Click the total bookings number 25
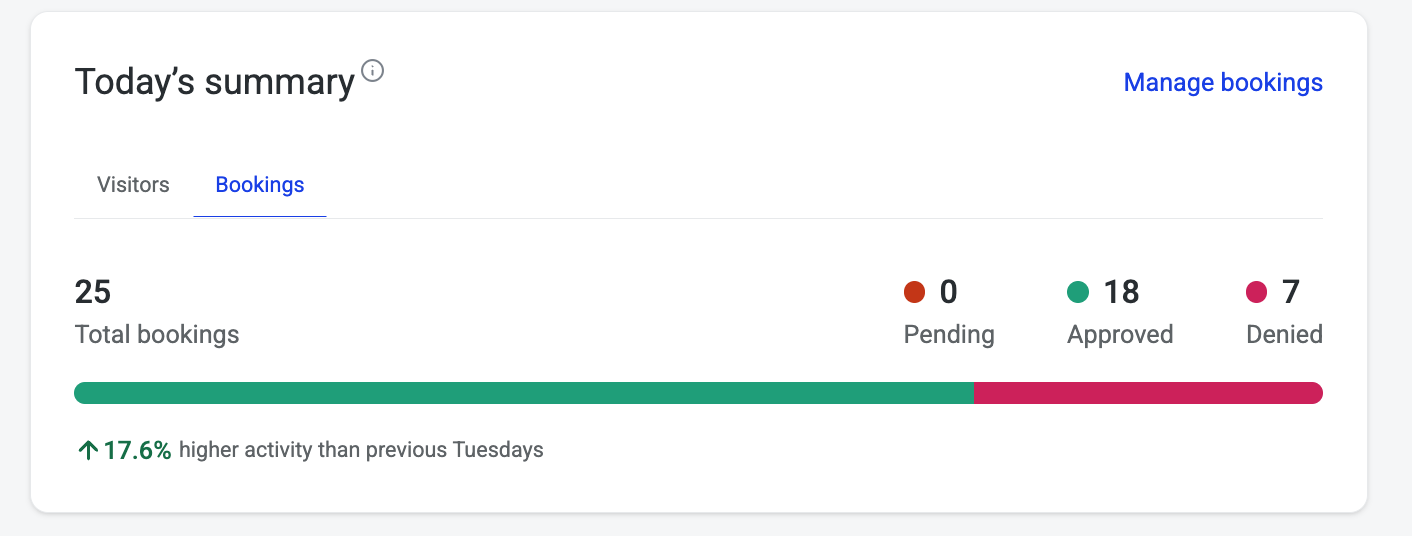Image resolution: width=1412 pixels, height=536 pixels. coord(93,292)
